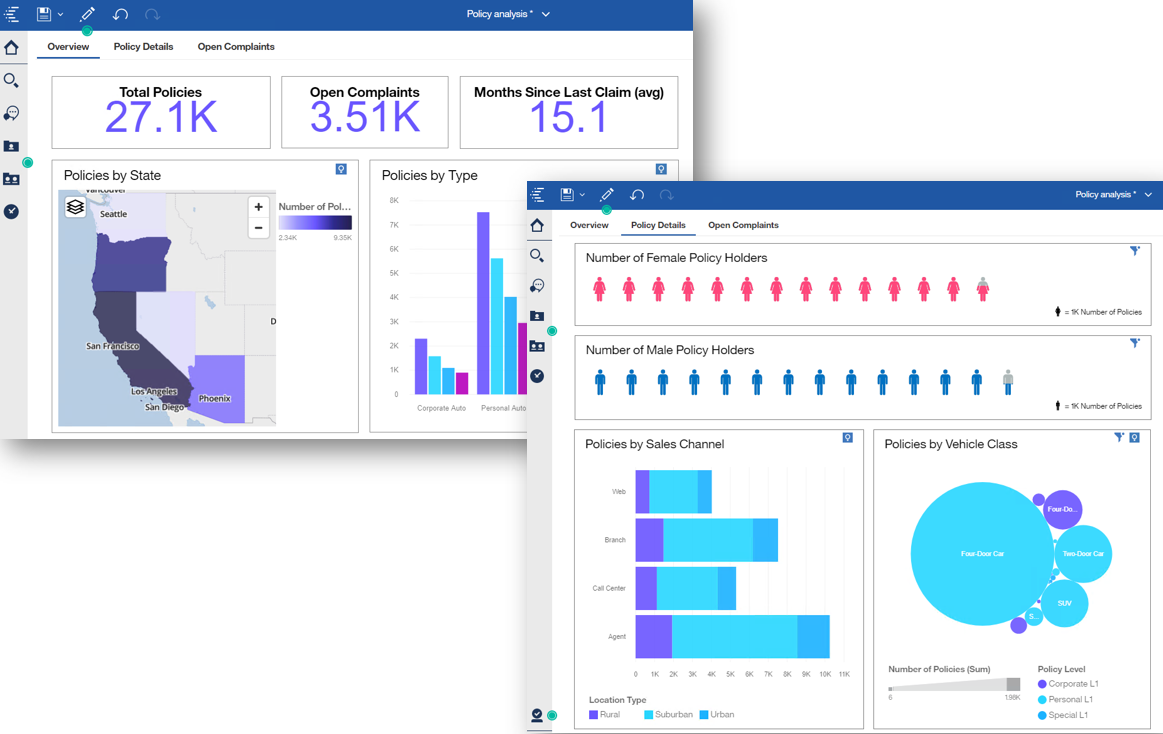Select the Policy Details tab in the back window
The image size is (1163, 734).
143,47
